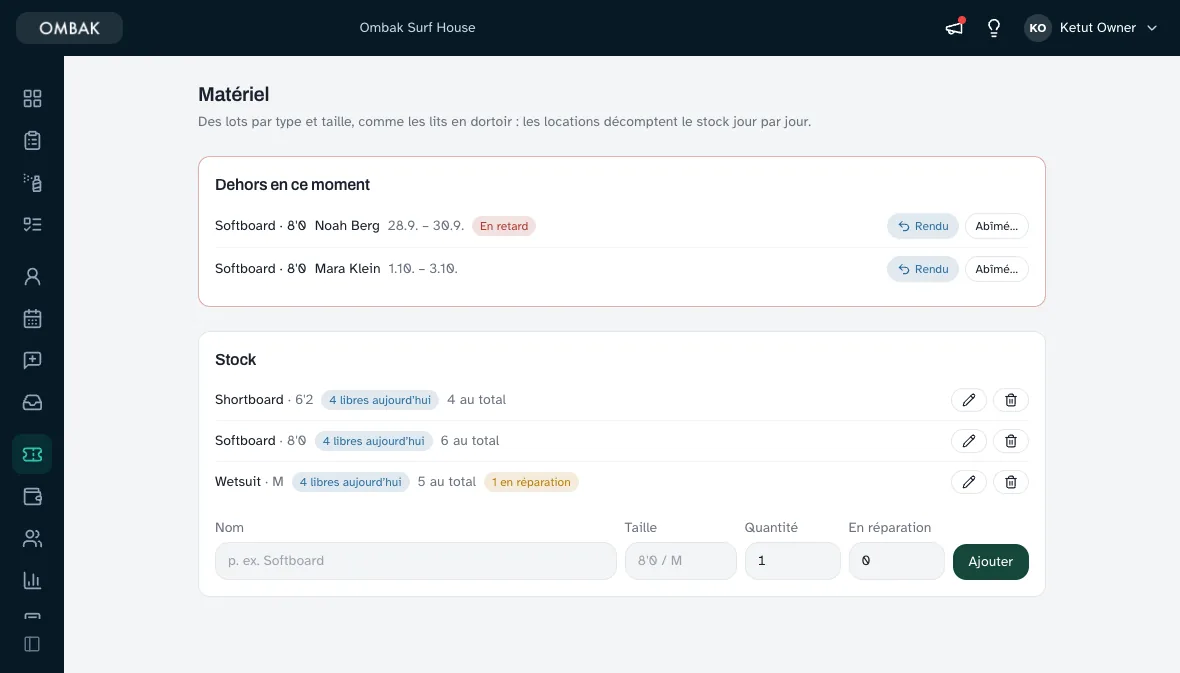Open the message-plus chat icon in sidebar
The width and height of the screenshot is (1180, 673).
(x=32, y=361)
